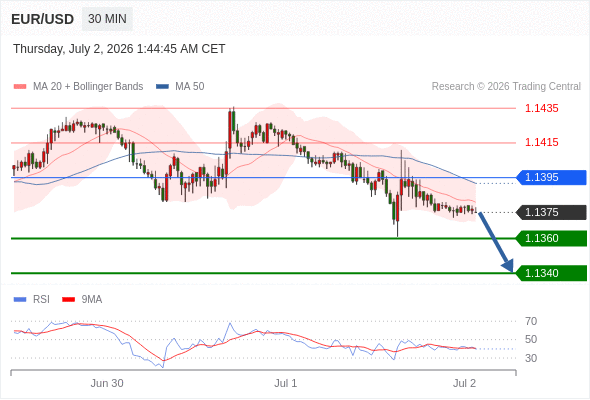
Task: Click the EUR/USD pair title
Action: point(43,19)
